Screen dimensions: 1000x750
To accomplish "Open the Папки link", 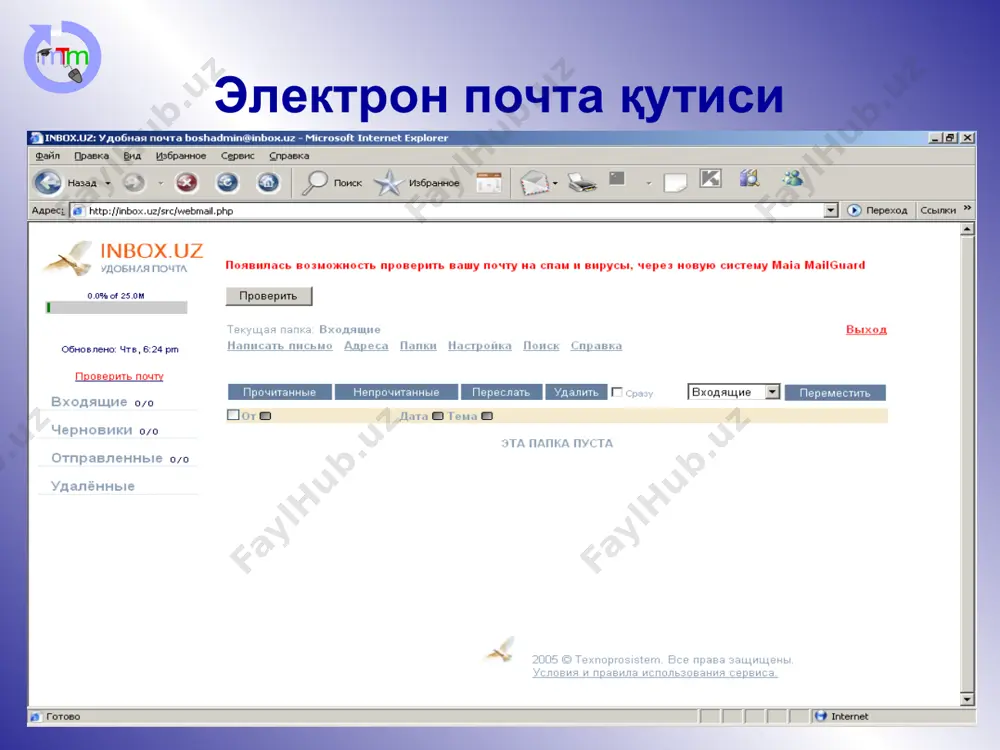I will coord(418,346).
